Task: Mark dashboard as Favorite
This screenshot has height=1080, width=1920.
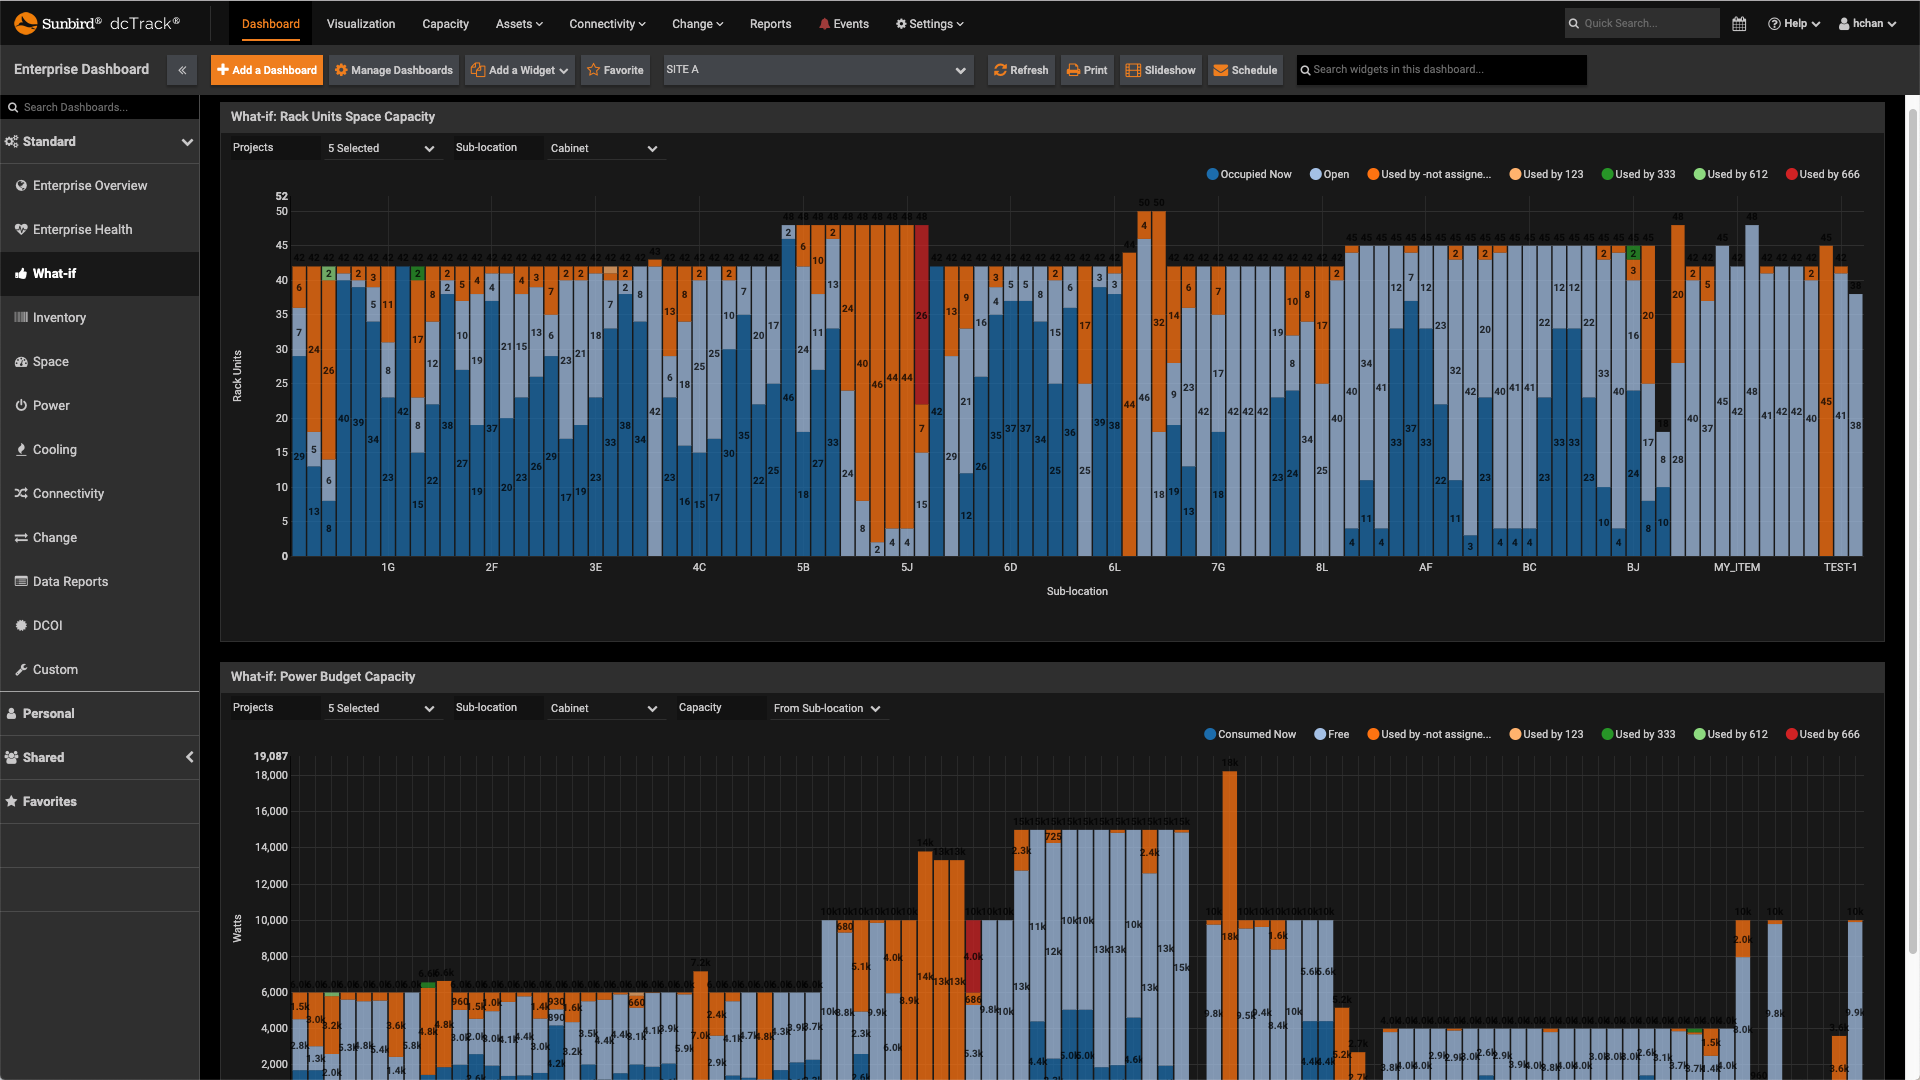Action: (615, 70)
